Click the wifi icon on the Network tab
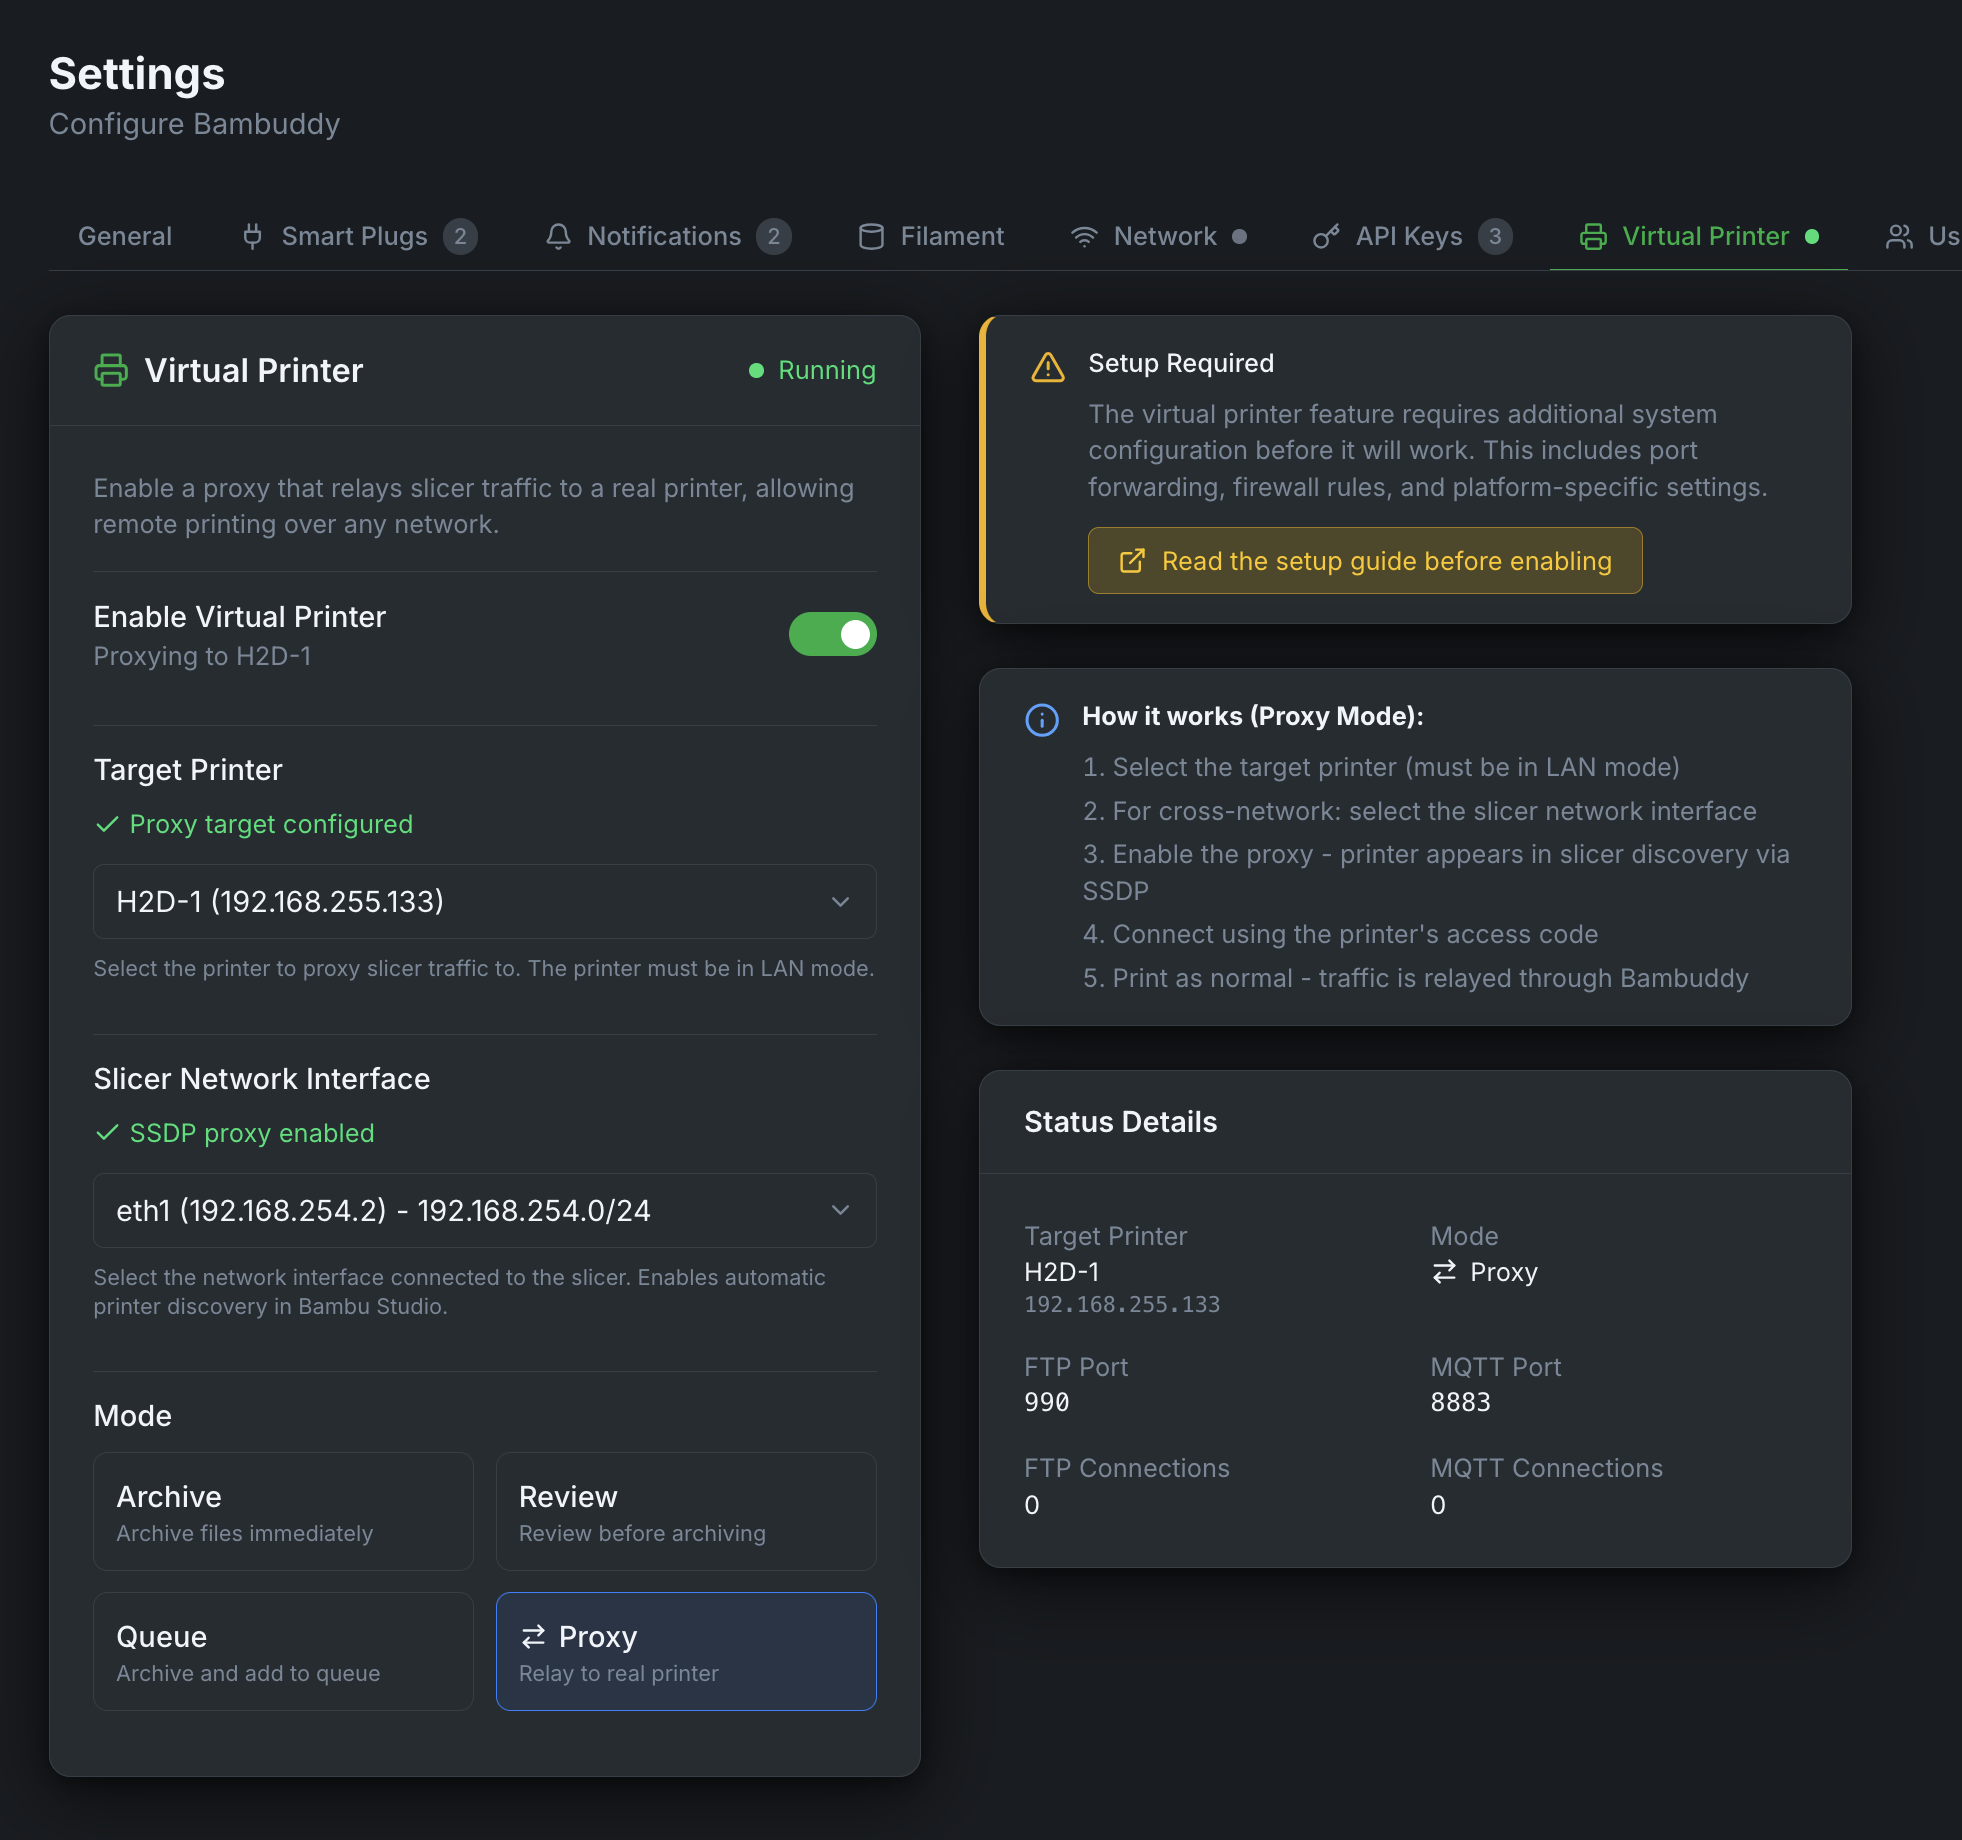 pyautogui.click(x=1085, y=236)
